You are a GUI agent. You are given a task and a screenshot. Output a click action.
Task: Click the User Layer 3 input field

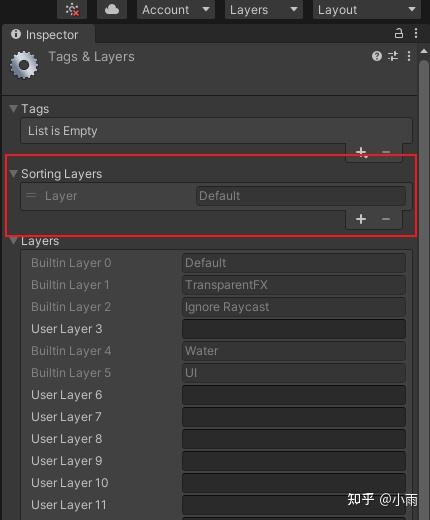coord(294,329)
